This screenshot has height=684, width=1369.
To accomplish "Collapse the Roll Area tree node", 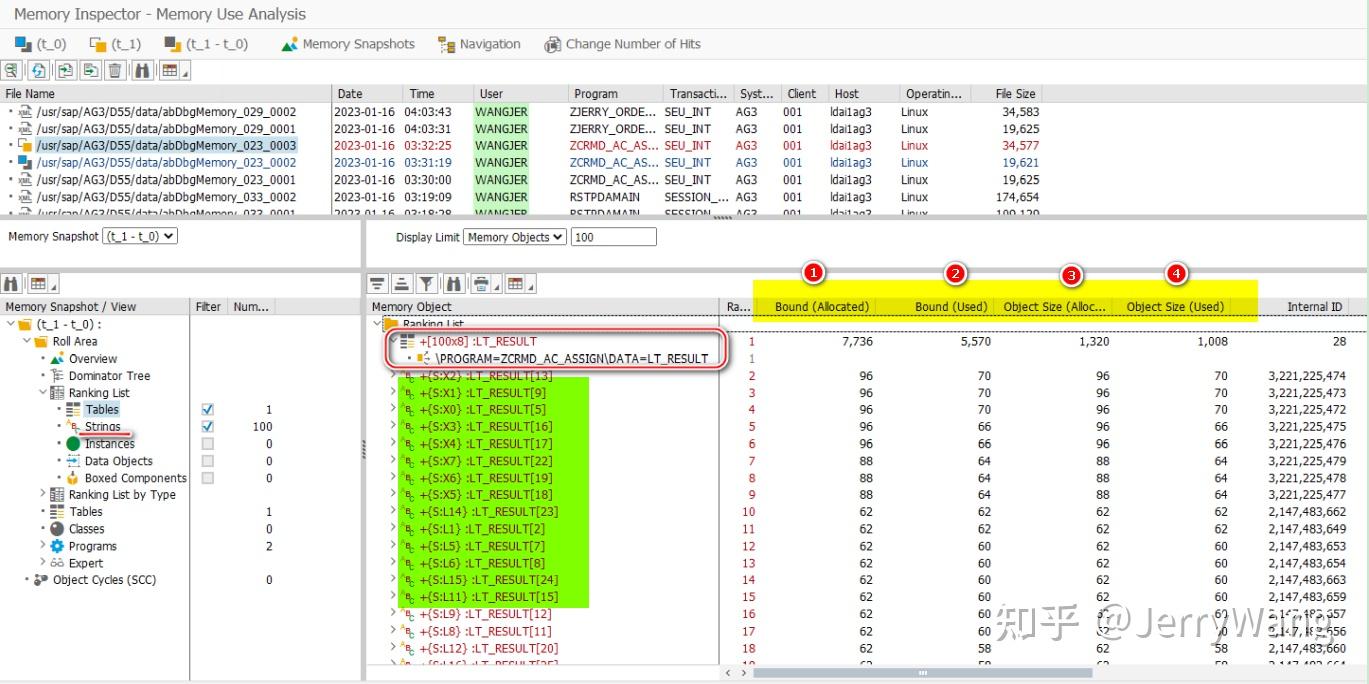I will tap(28, 341).
